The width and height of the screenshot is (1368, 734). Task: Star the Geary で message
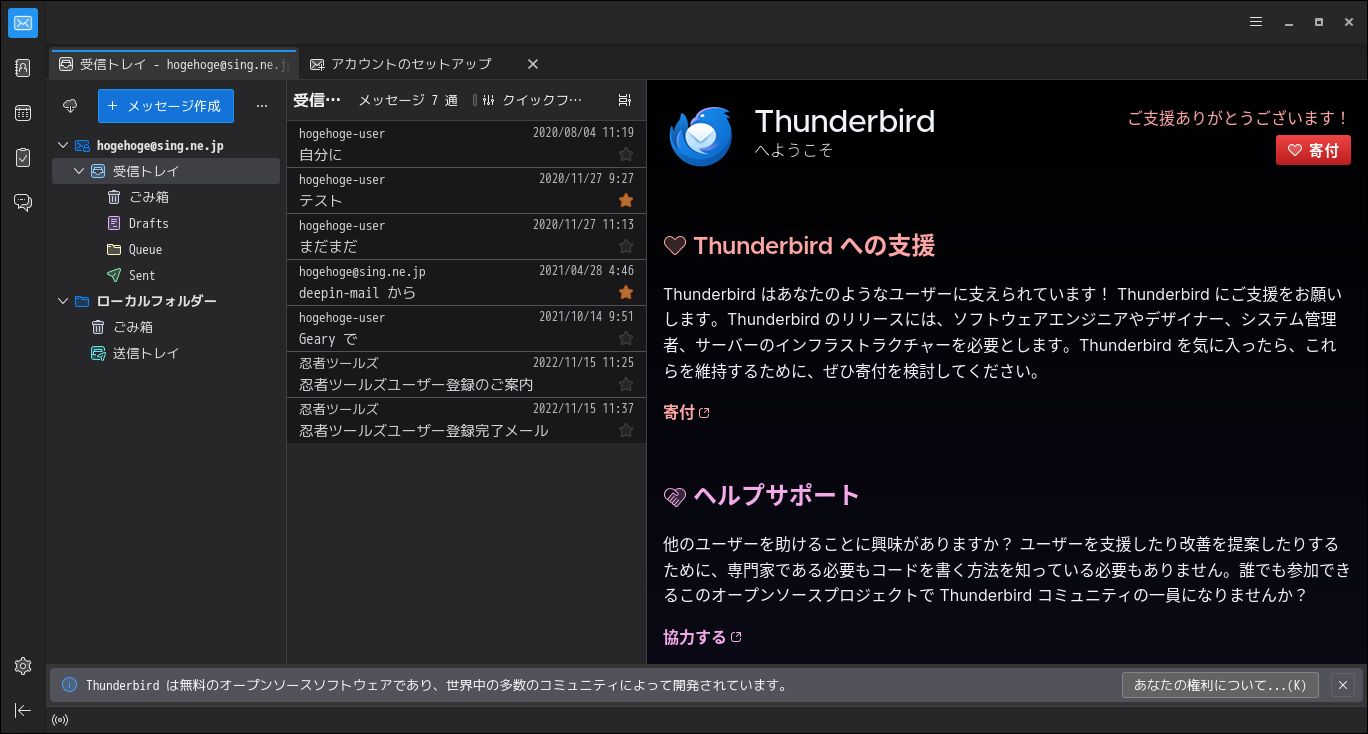click(x=626, y=338)
